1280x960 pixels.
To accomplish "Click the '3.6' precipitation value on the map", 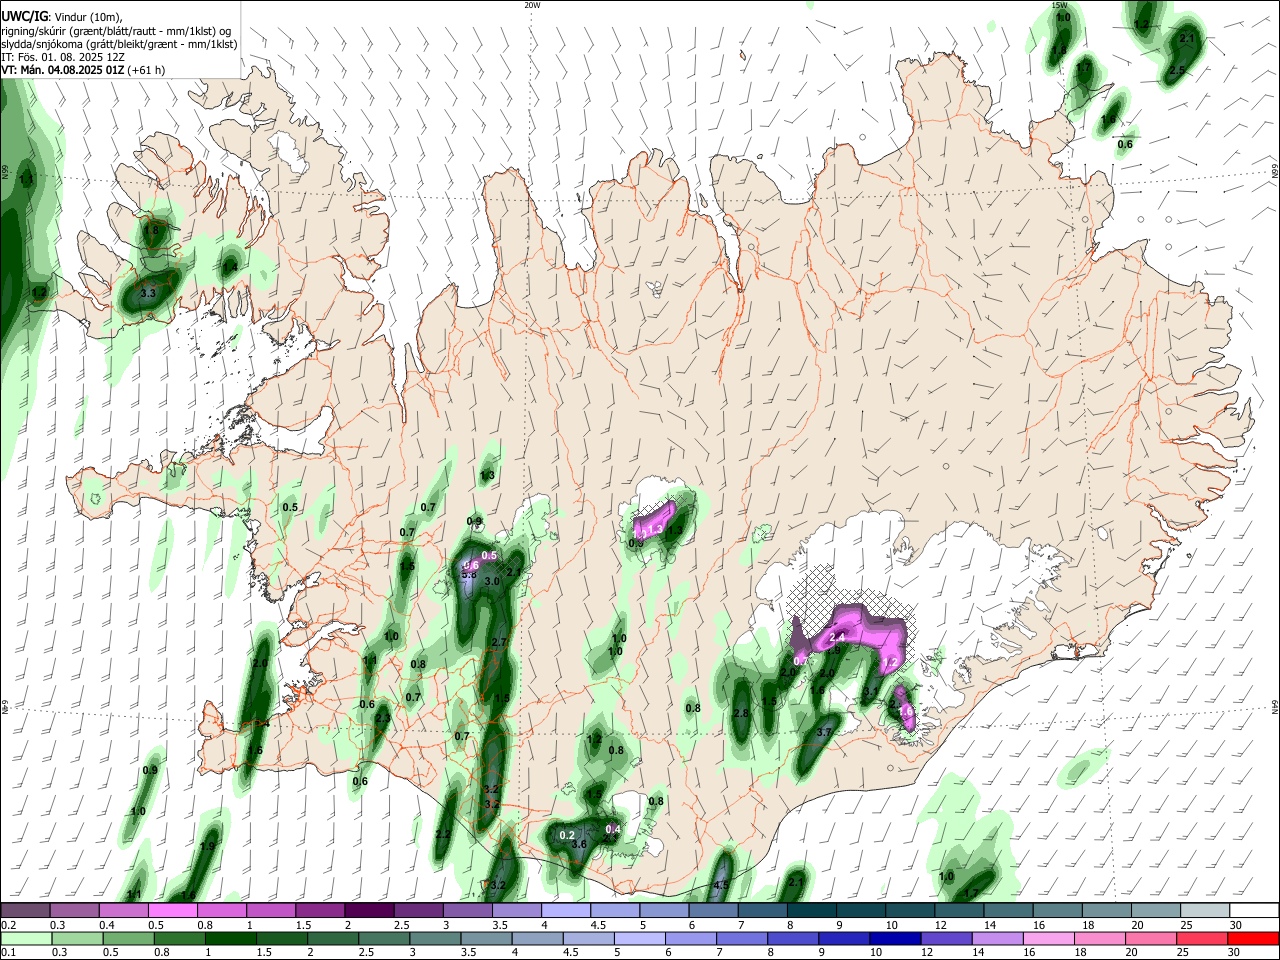I will [x=578, y=845].
